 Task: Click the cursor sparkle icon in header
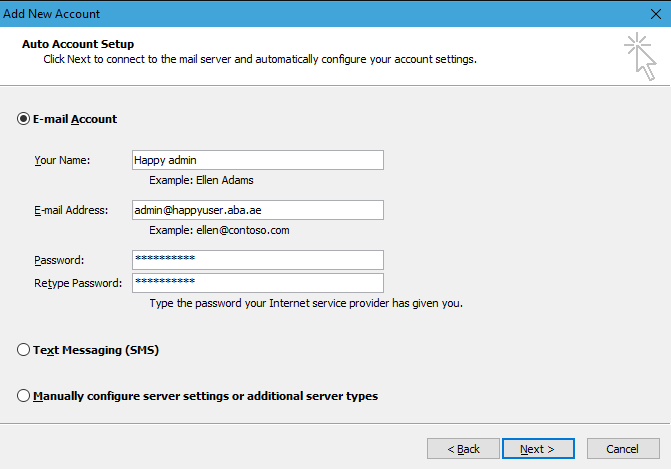coord(640,56)
